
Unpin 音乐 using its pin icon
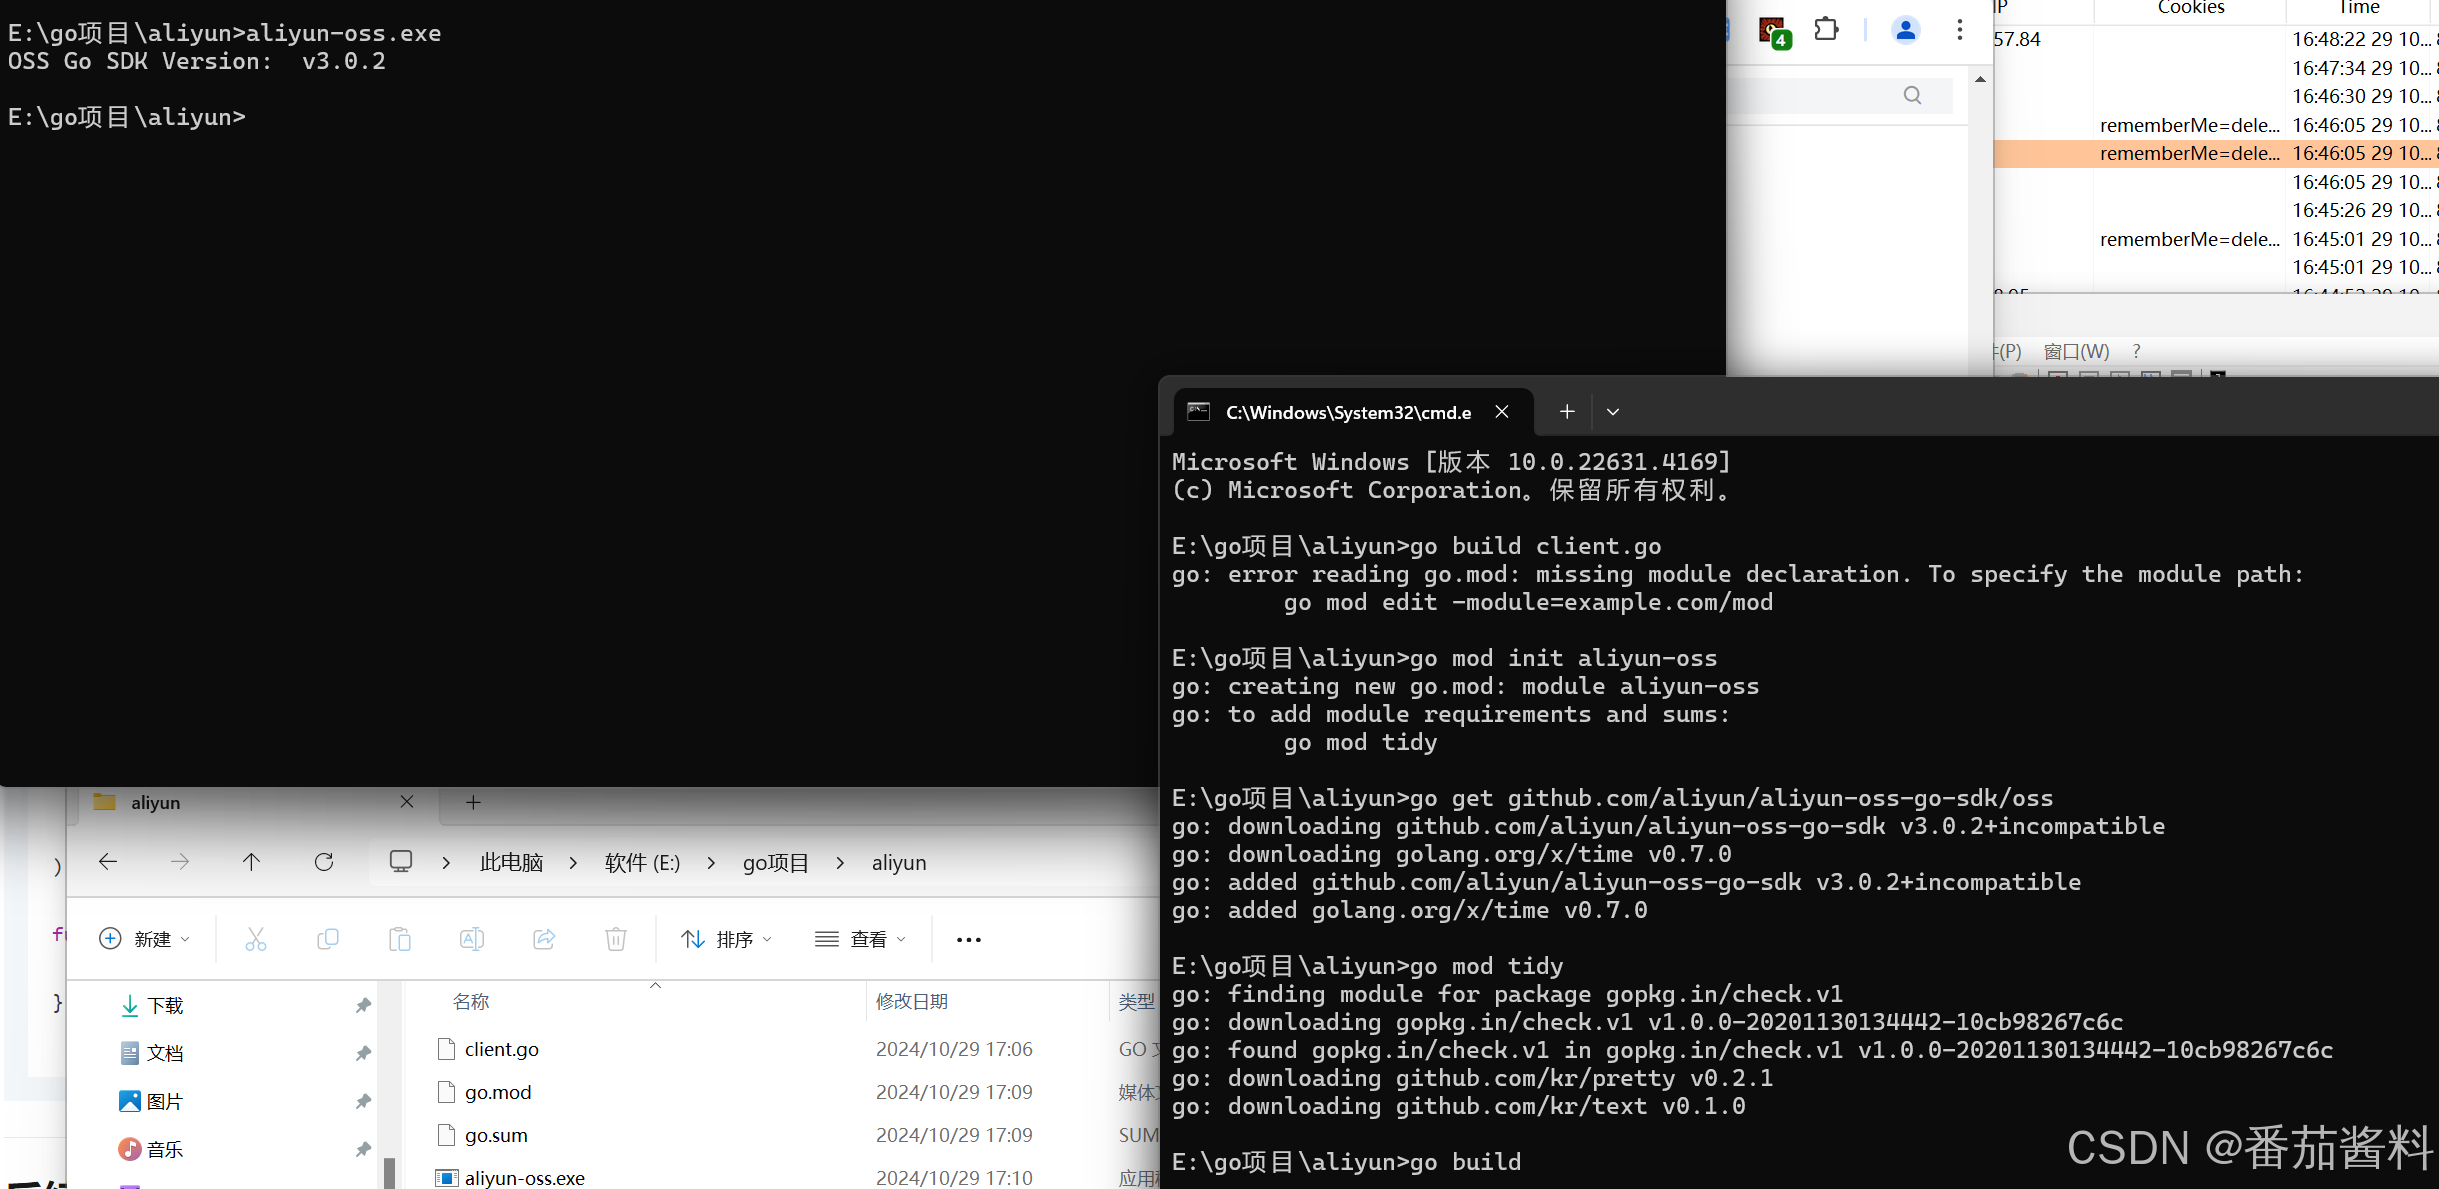pos(363,1150)
